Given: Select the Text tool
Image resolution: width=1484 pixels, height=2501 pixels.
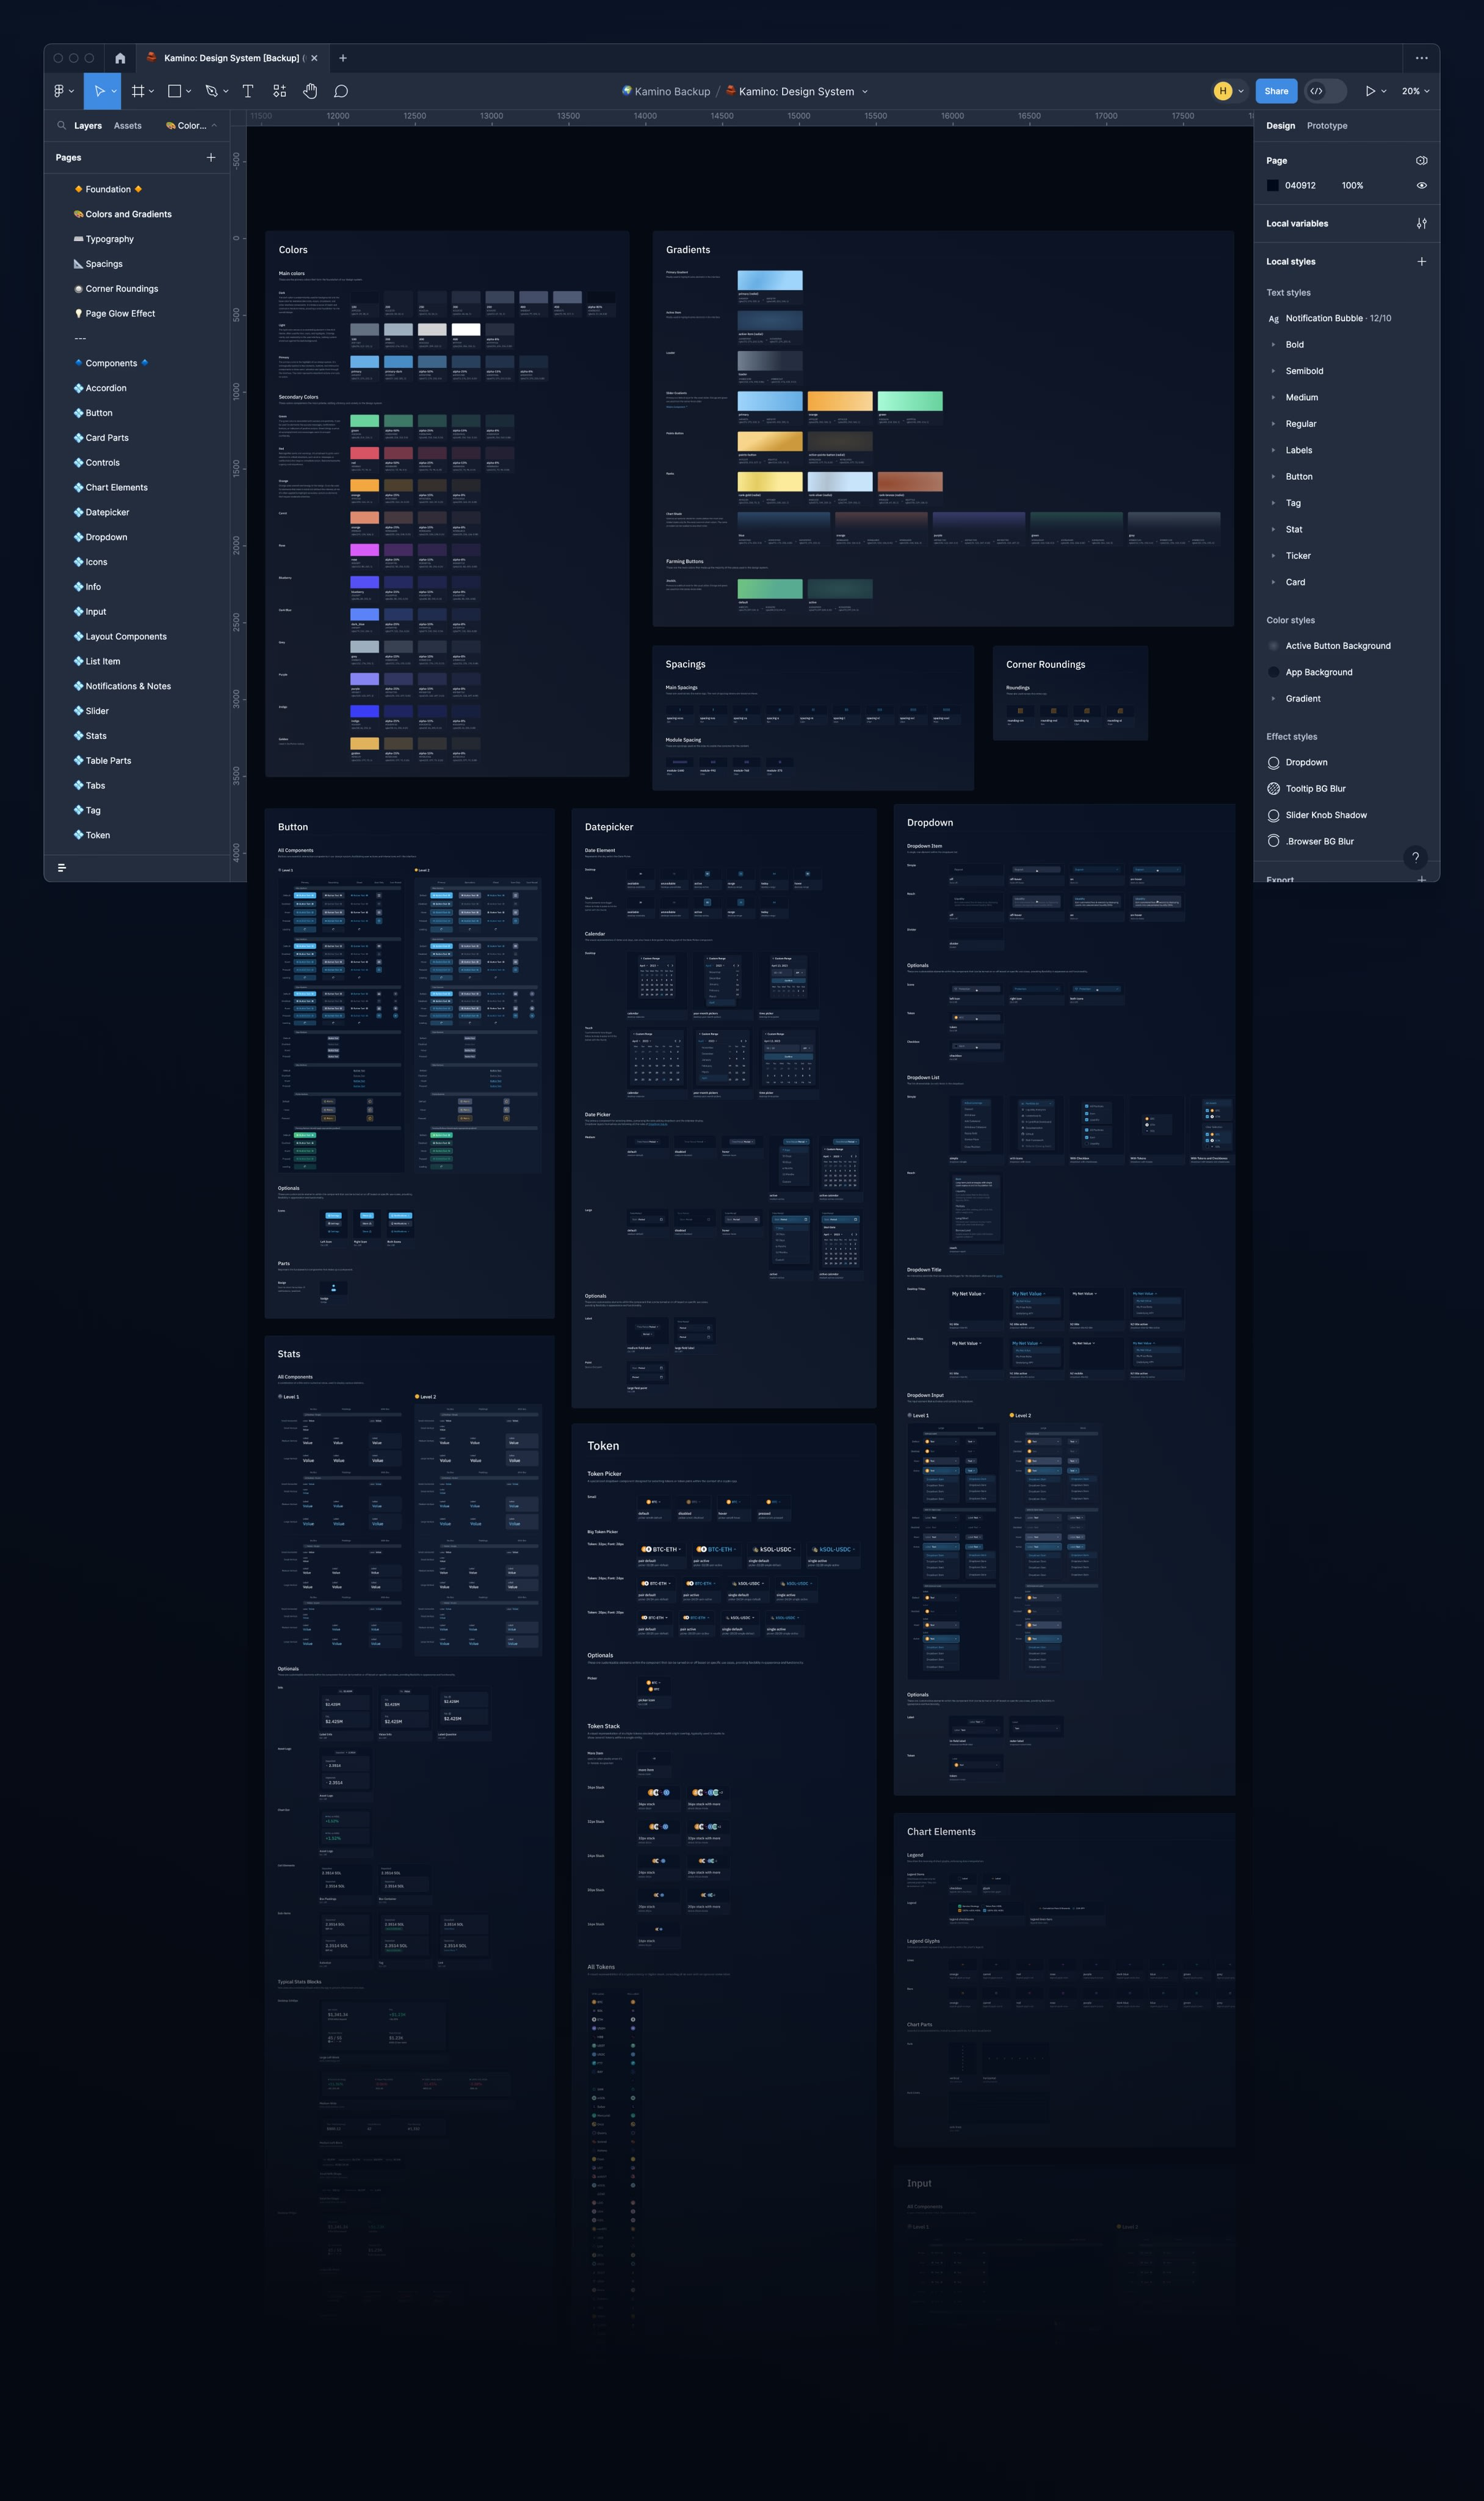Looking at the screenshot, I should click(x=248, y=91).
